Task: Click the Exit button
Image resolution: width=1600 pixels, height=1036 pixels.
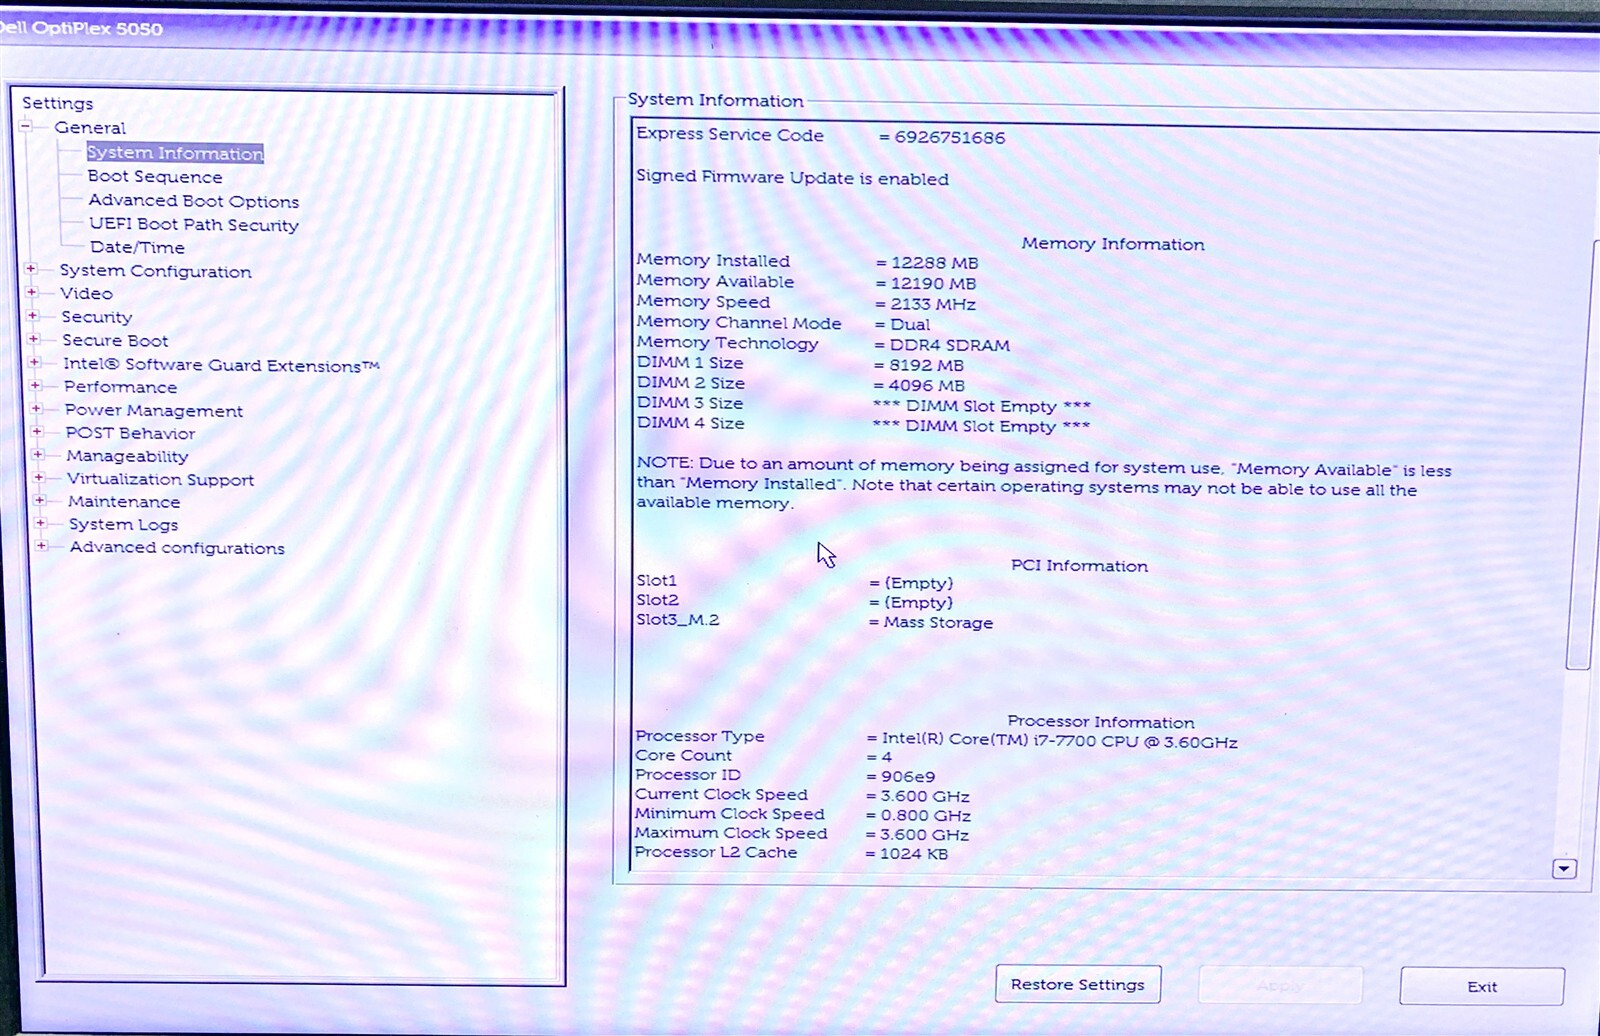Action: 1482,986
